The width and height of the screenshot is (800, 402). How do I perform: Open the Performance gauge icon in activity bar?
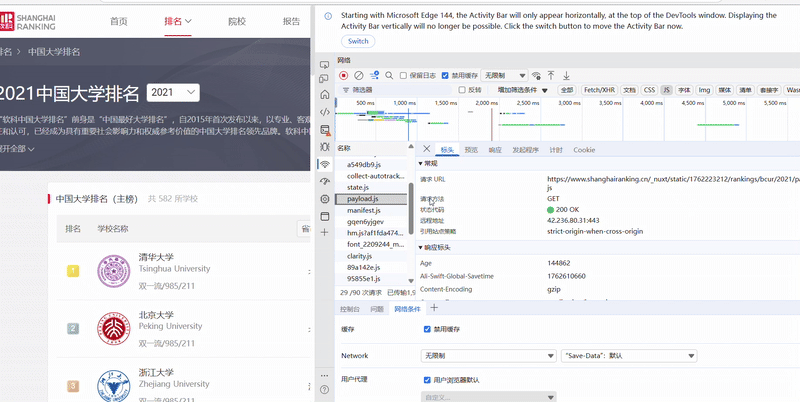pyautogui.click(x=324, y=182)
